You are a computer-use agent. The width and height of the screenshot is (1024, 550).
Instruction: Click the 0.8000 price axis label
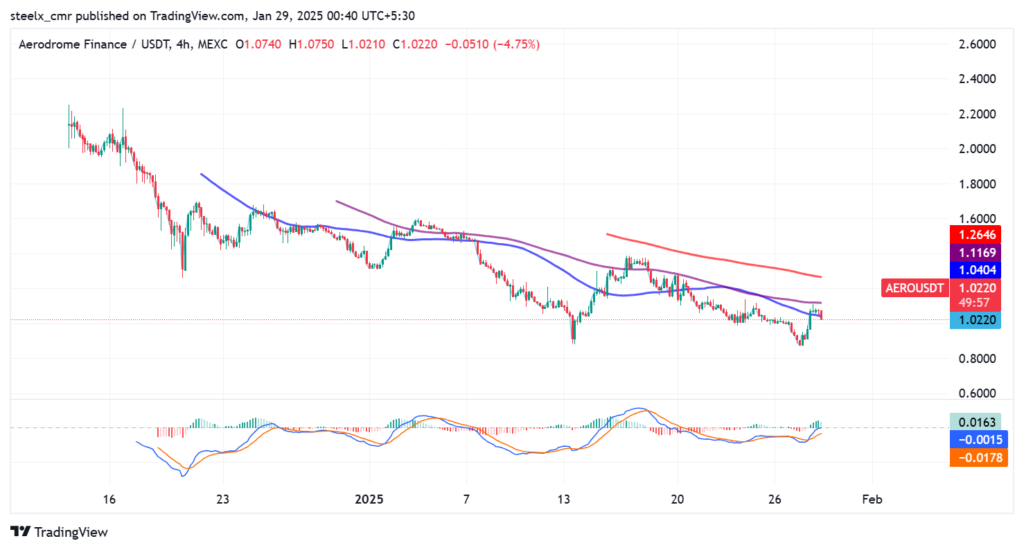tap(977, 359)
